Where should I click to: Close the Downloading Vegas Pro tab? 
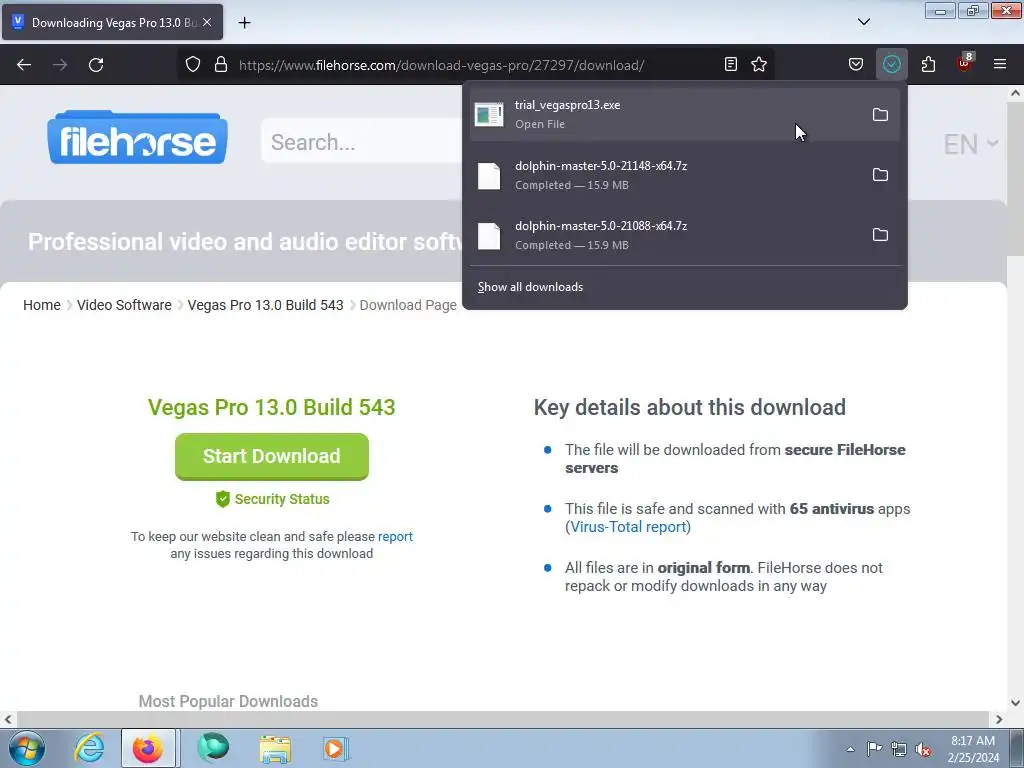(207, 22)
